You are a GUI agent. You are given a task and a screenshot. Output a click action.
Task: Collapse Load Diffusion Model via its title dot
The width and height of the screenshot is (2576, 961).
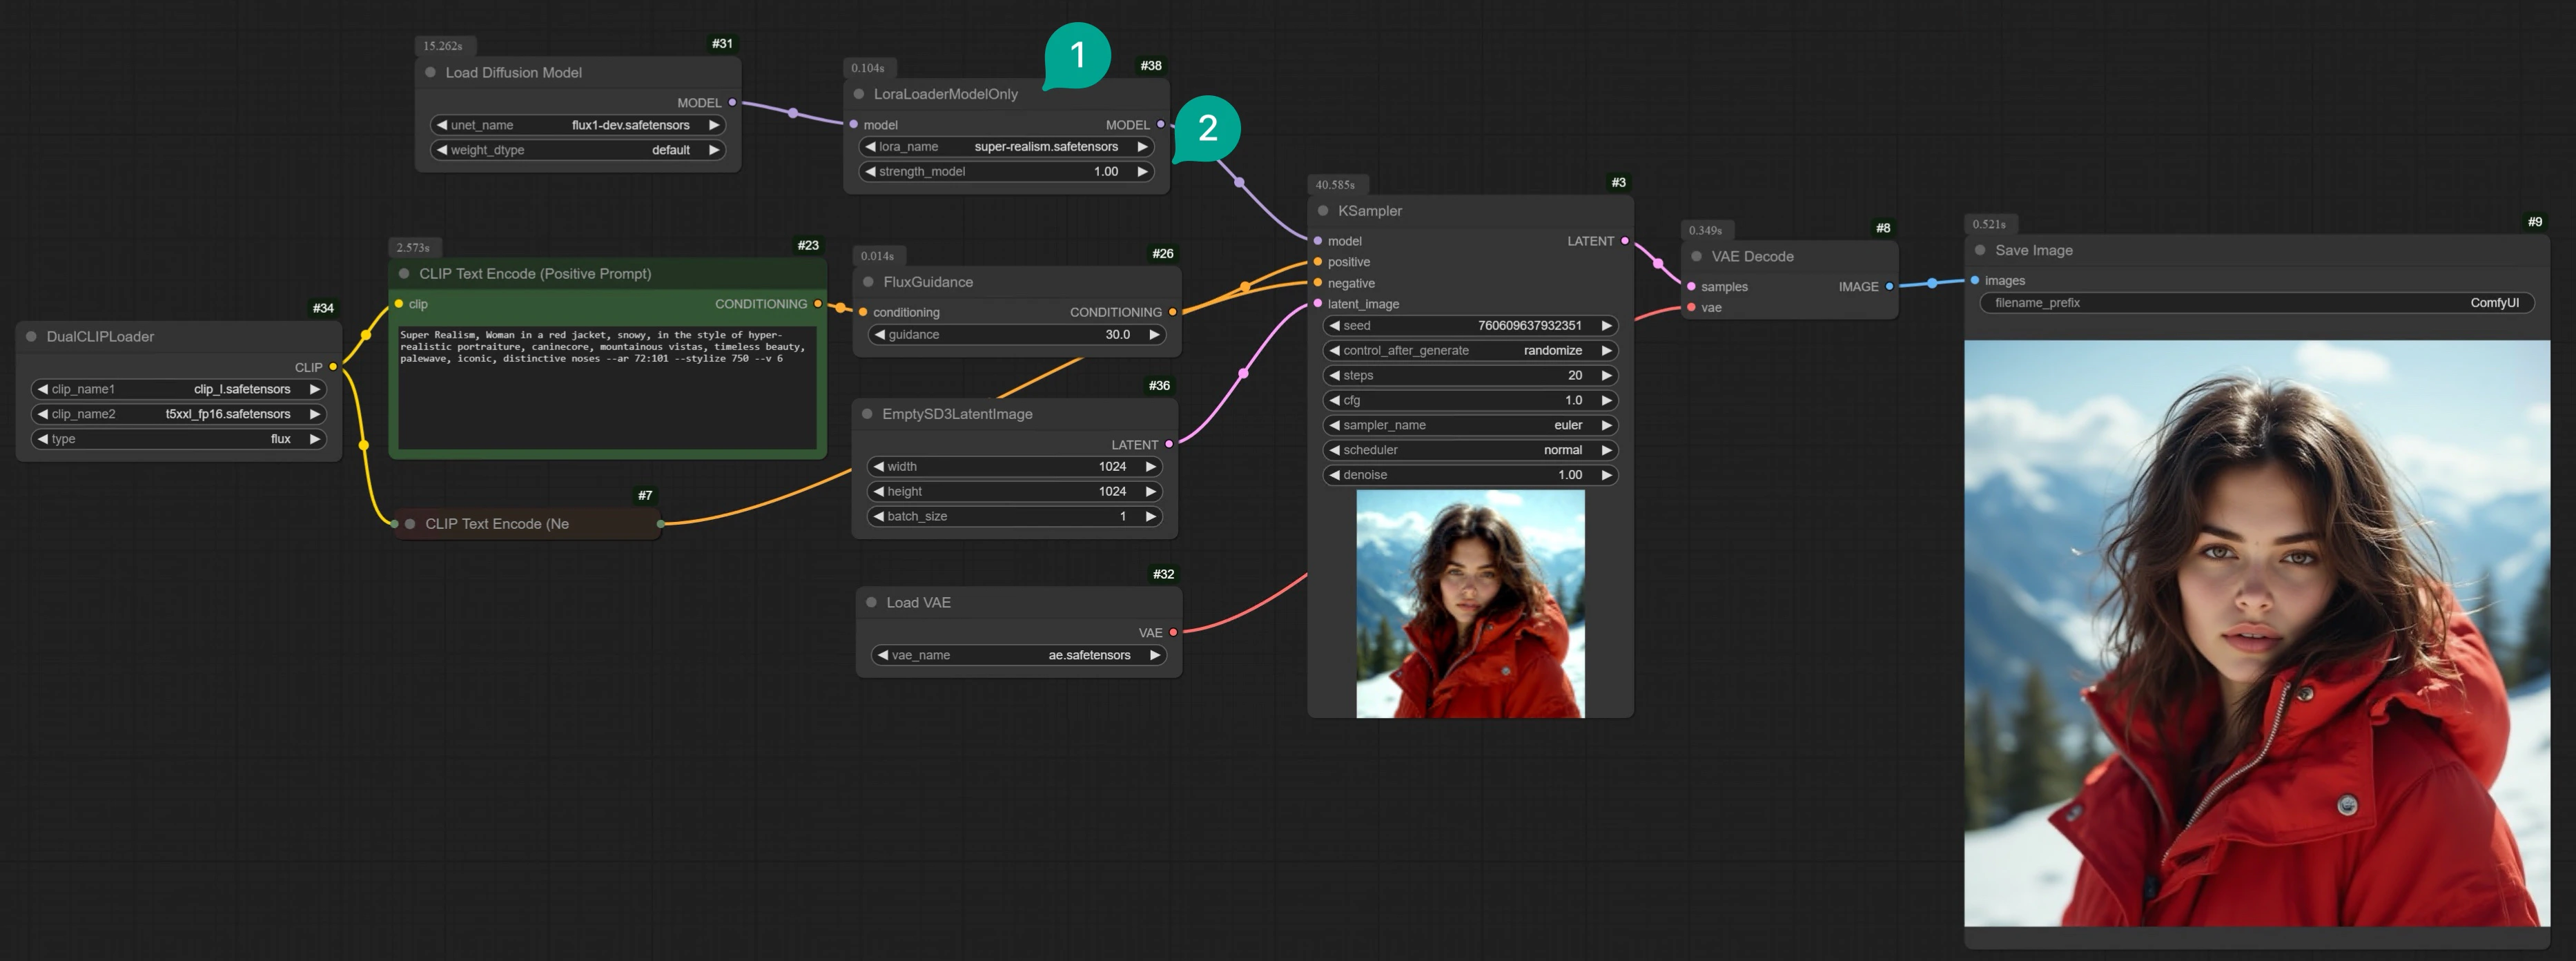(x=430, y=72)
